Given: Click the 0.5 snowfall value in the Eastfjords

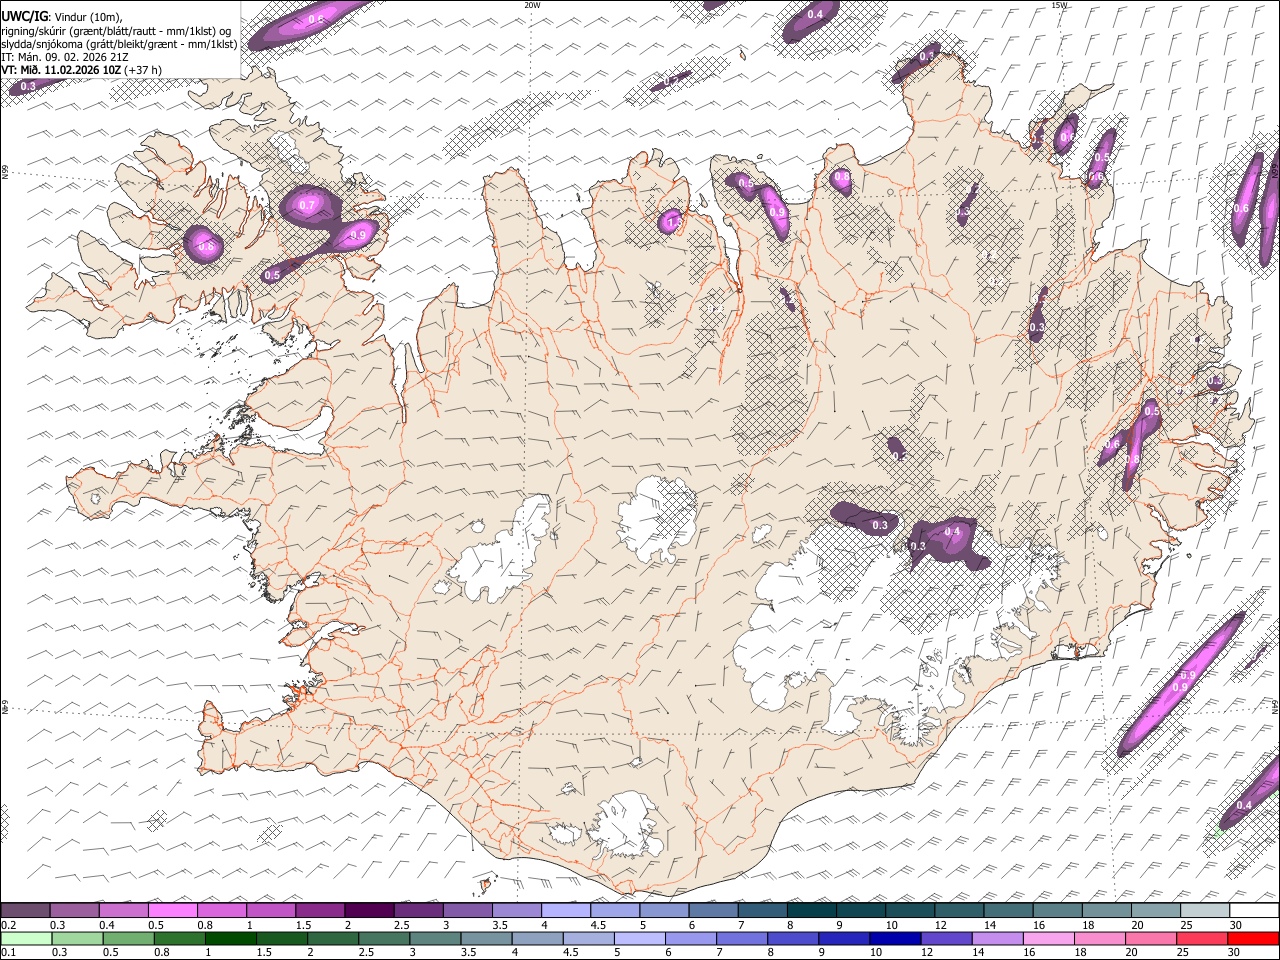Looking at the screenshot, I should coord(1151,411).
